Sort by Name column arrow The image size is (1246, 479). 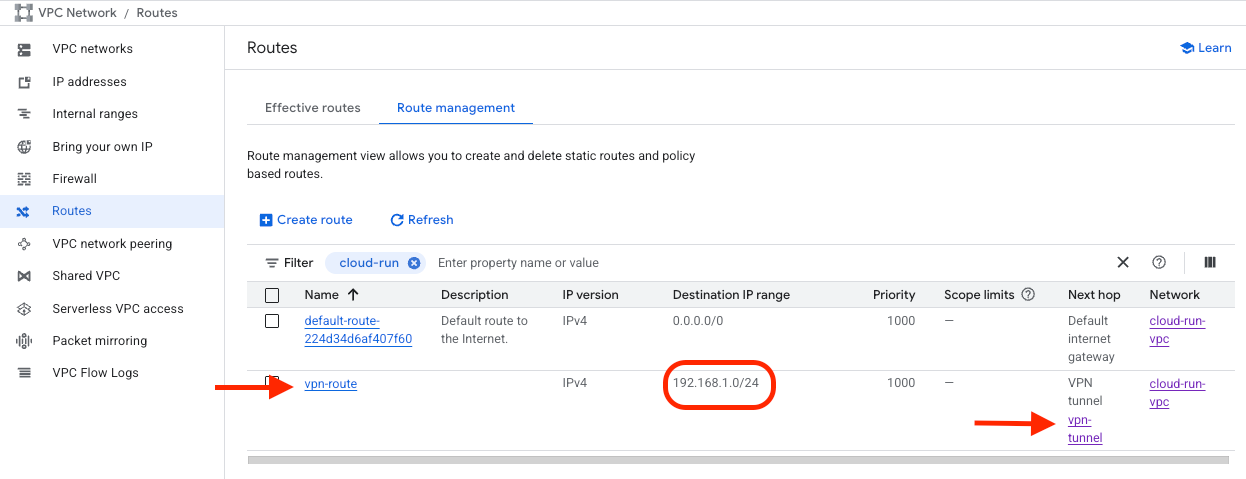[x=353, y=295]
